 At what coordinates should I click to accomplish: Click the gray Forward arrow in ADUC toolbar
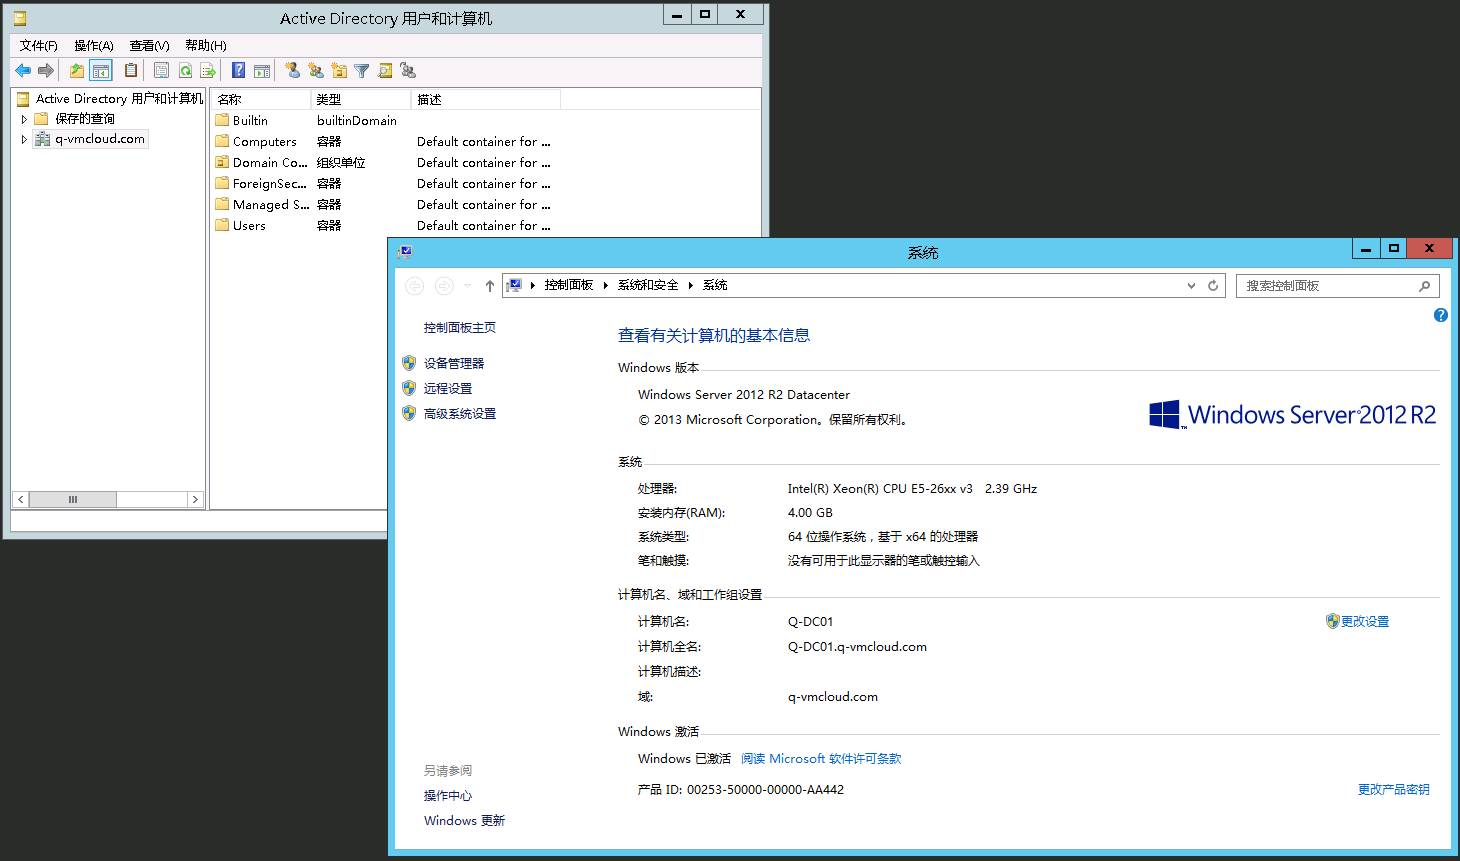[x=46, y=71]
